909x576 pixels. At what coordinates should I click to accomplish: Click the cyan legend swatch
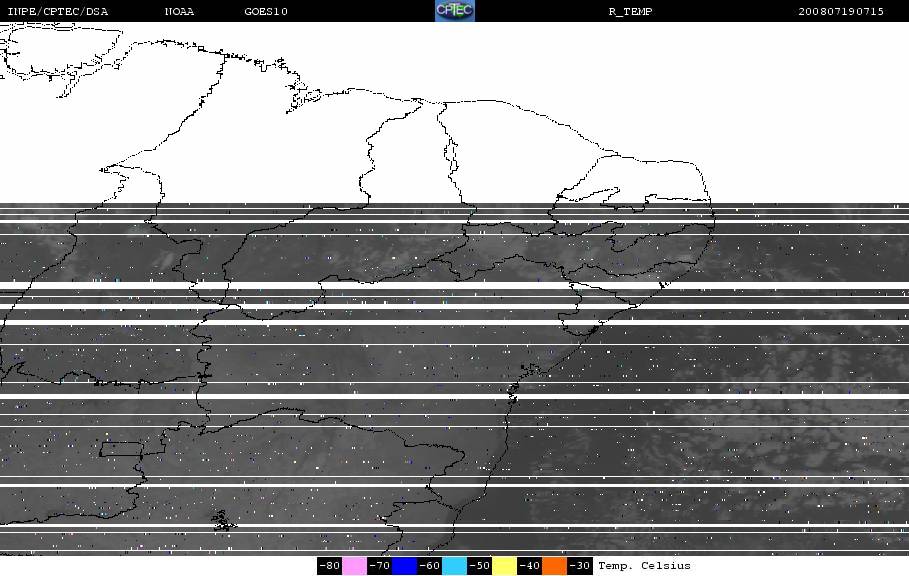tap(454, 566)
